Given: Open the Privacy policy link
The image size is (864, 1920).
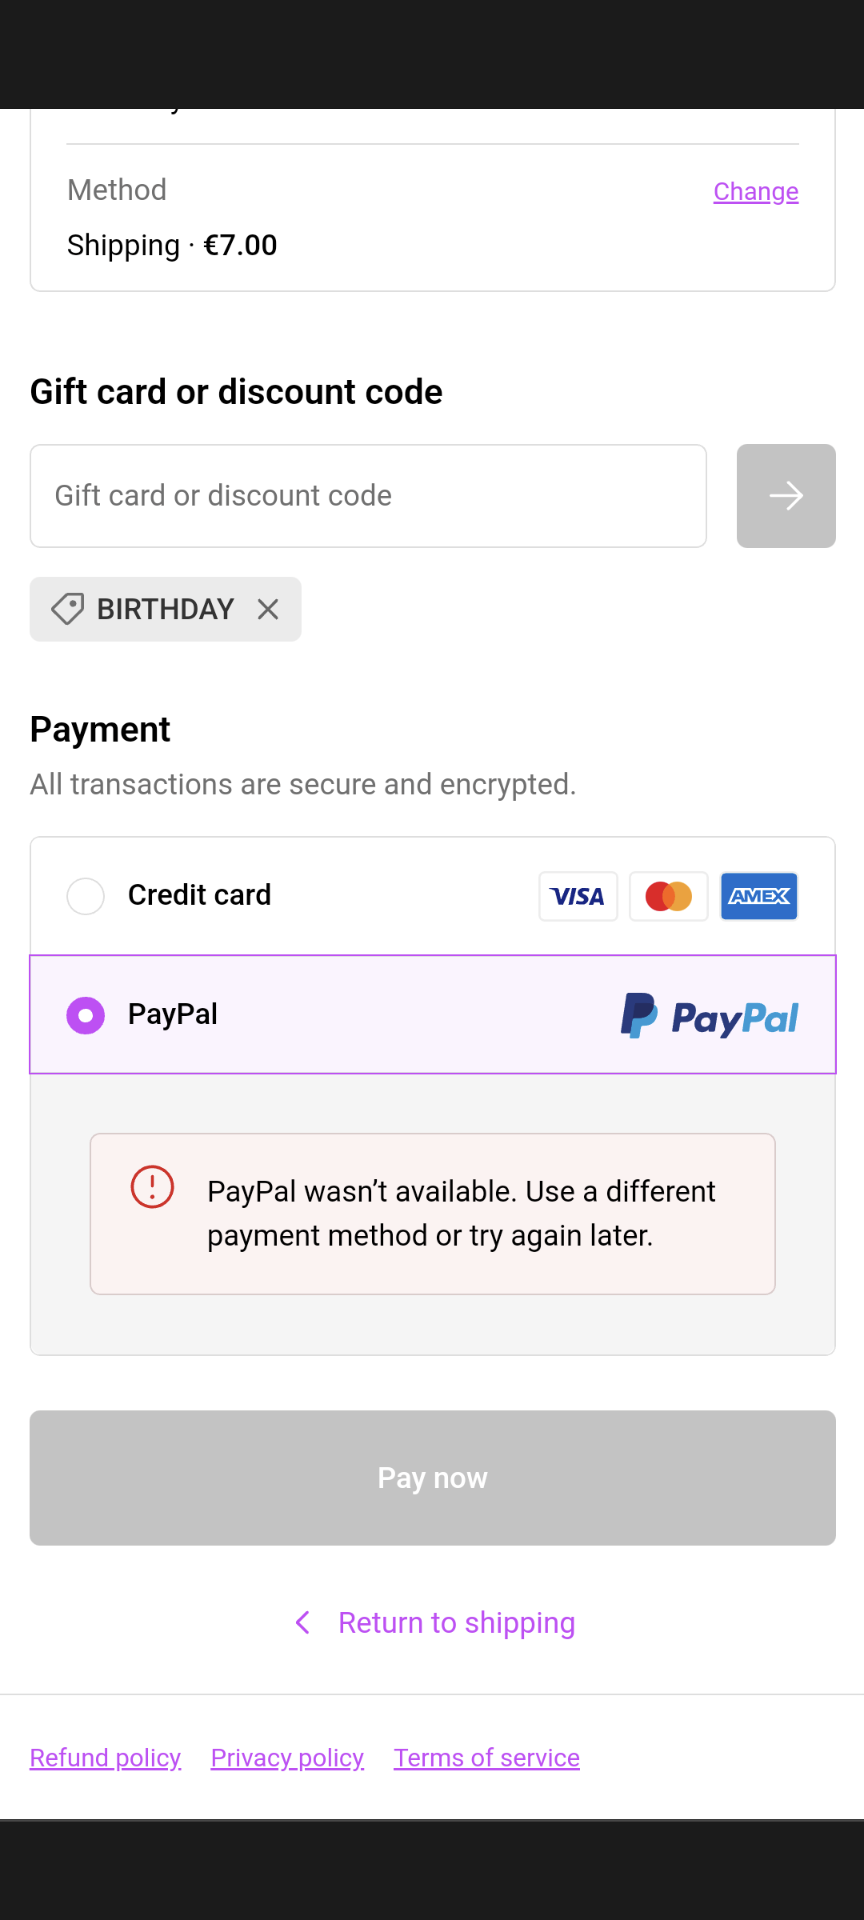Looking at the screenshot, I should (287, 1758).
